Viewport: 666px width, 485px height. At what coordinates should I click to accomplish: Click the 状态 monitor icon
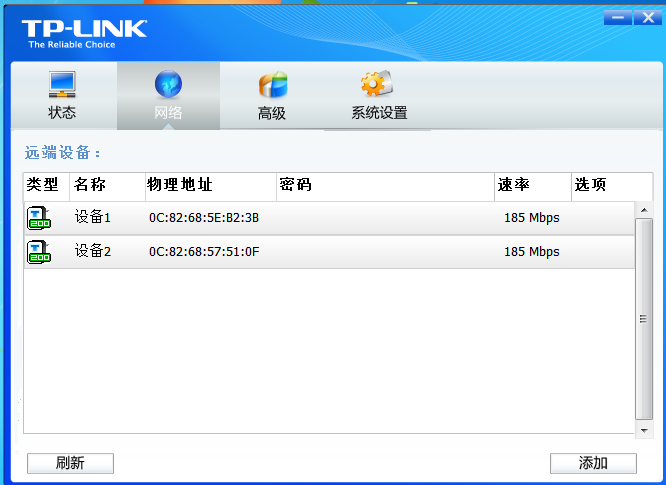(62, 84)
